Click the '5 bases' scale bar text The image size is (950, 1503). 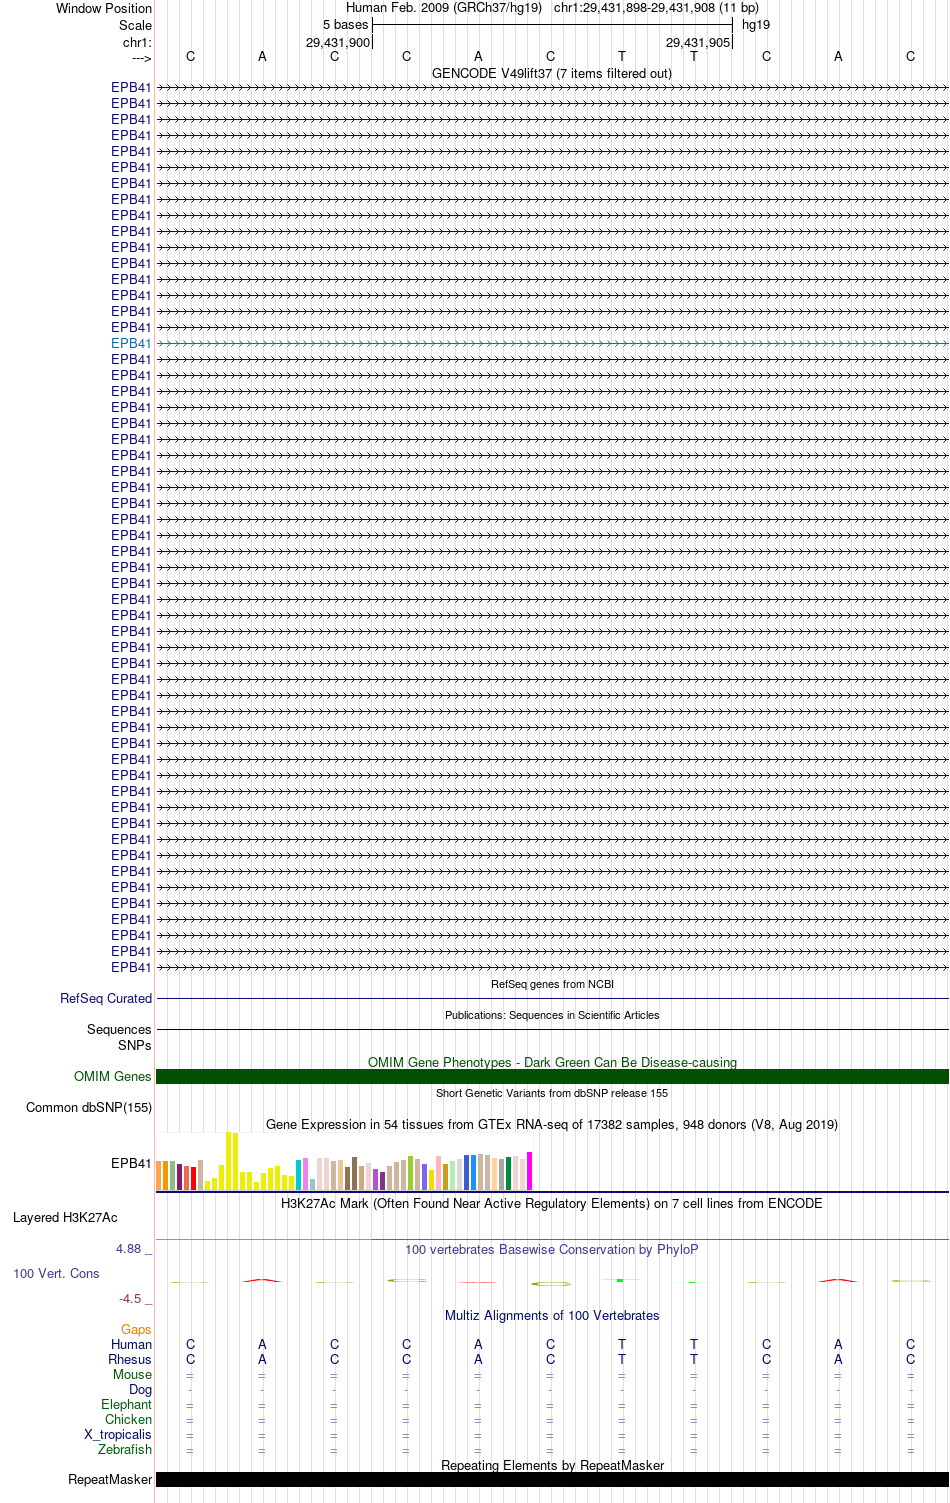click(345, 24)
